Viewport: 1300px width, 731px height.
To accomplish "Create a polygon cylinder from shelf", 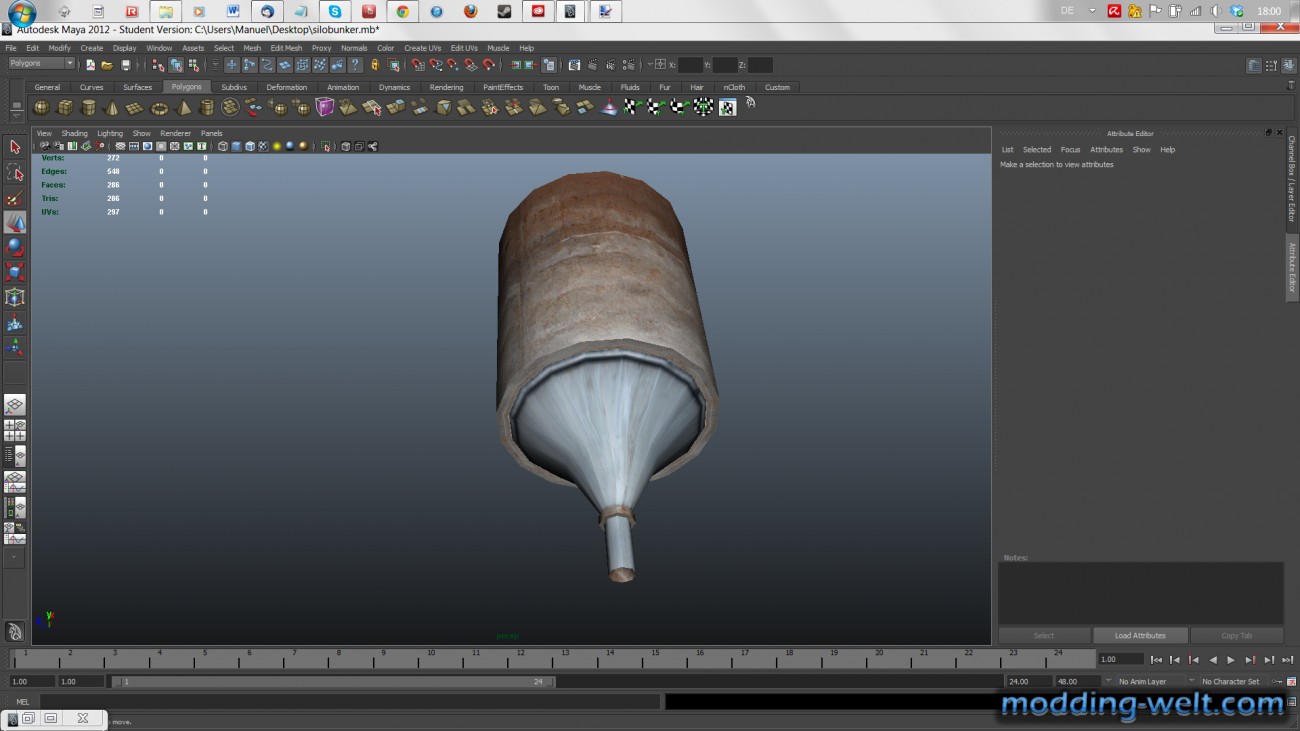I will pos(88,107).
